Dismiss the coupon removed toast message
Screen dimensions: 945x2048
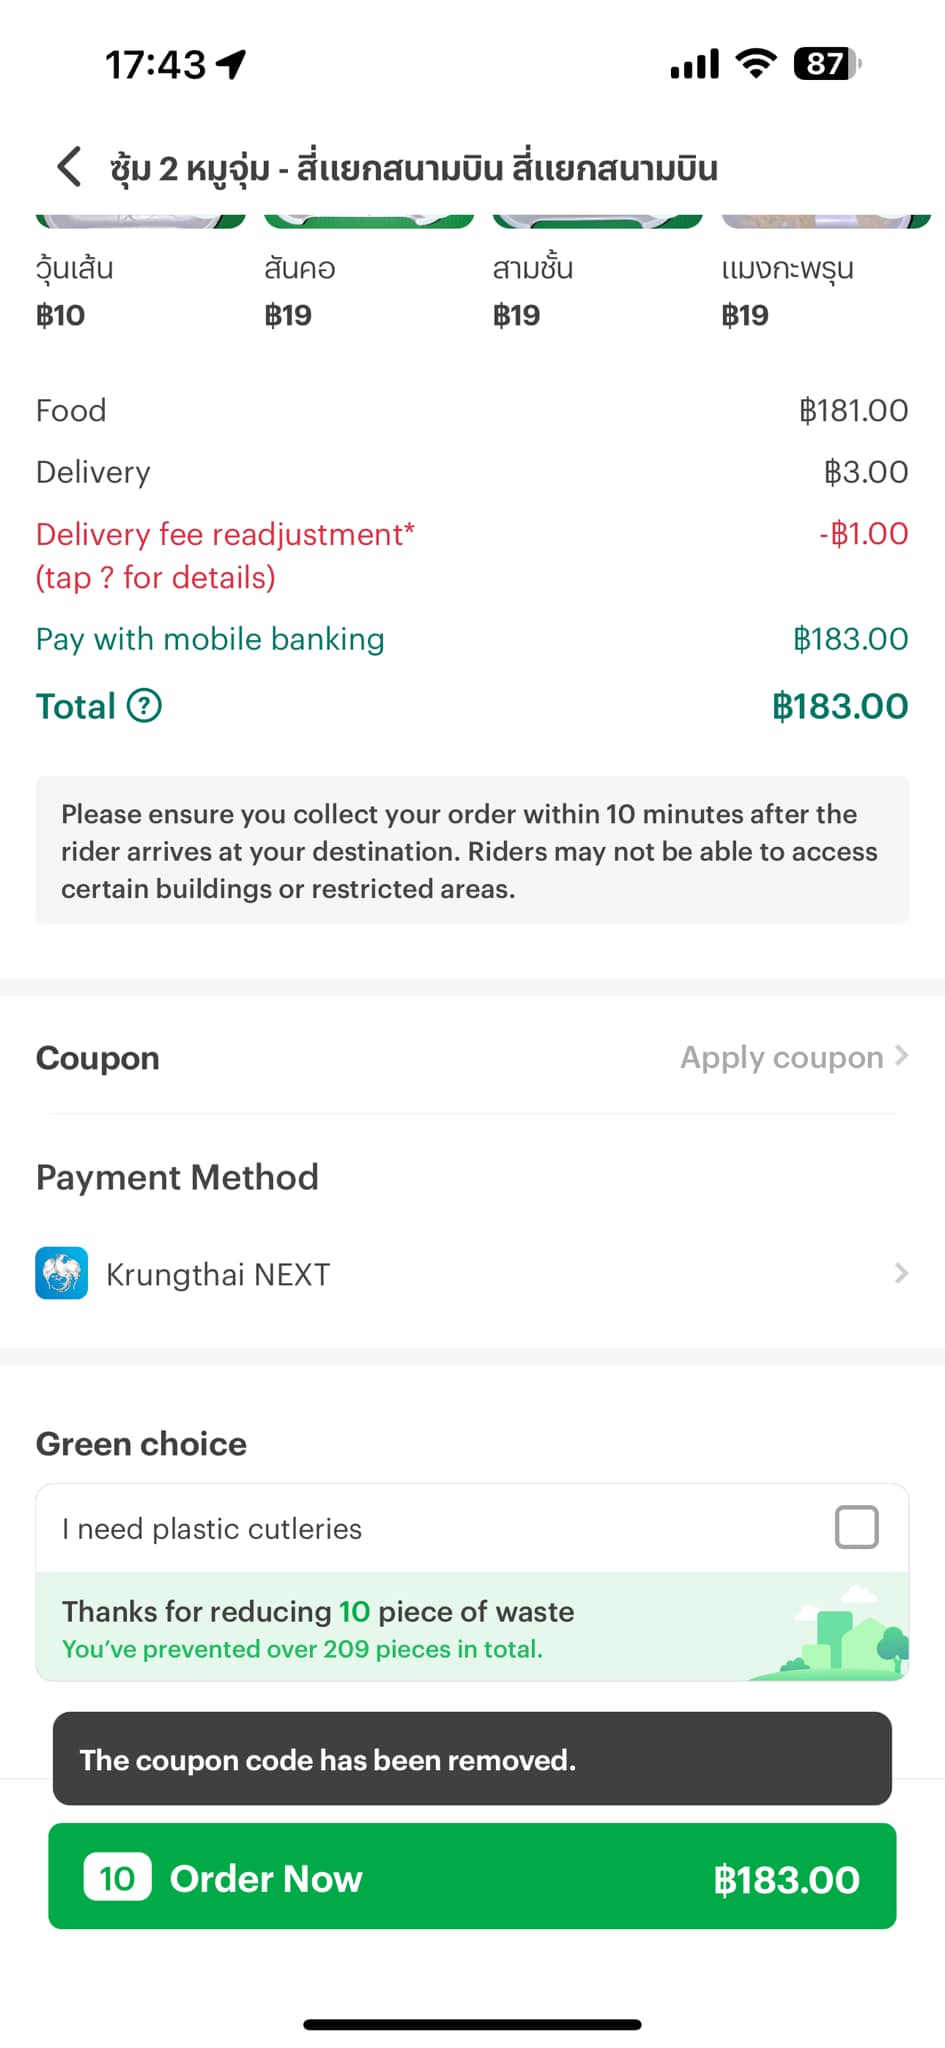click(472, 1759)
